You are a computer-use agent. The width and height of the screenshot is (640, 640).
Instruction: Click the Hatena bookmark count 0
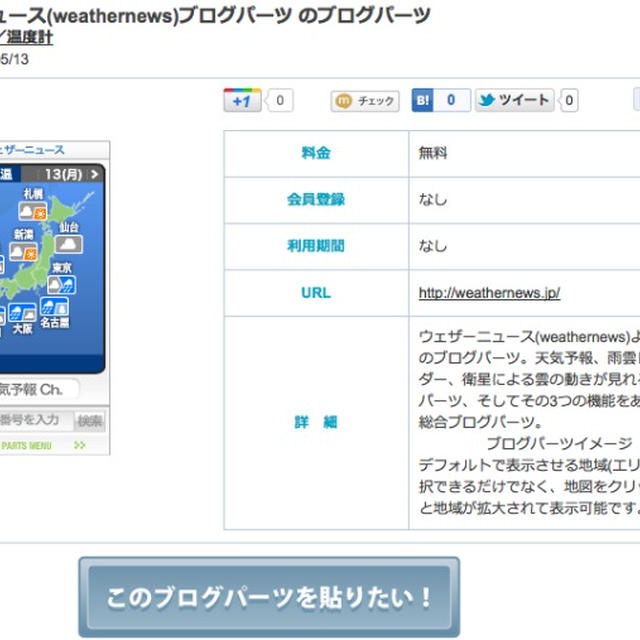(x=451, y=100)
